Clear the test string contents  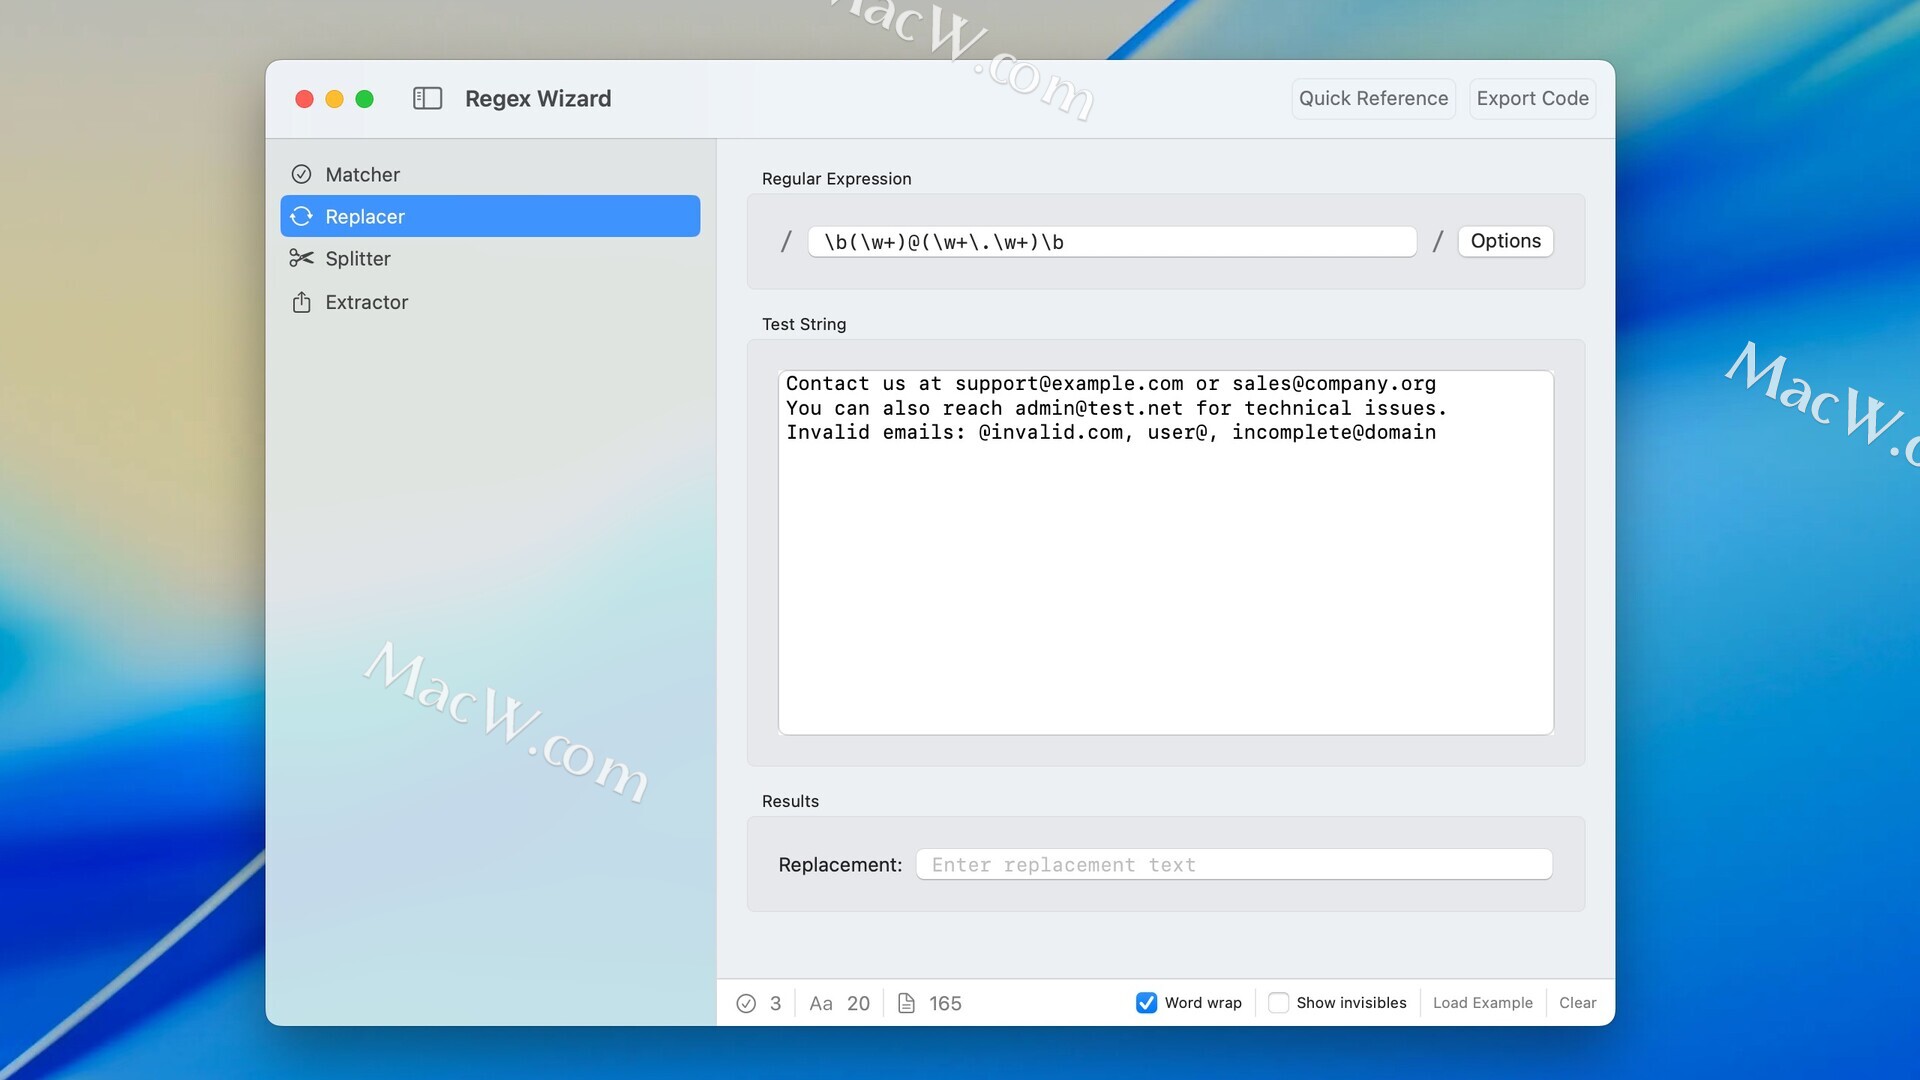click(1577, 1002)
